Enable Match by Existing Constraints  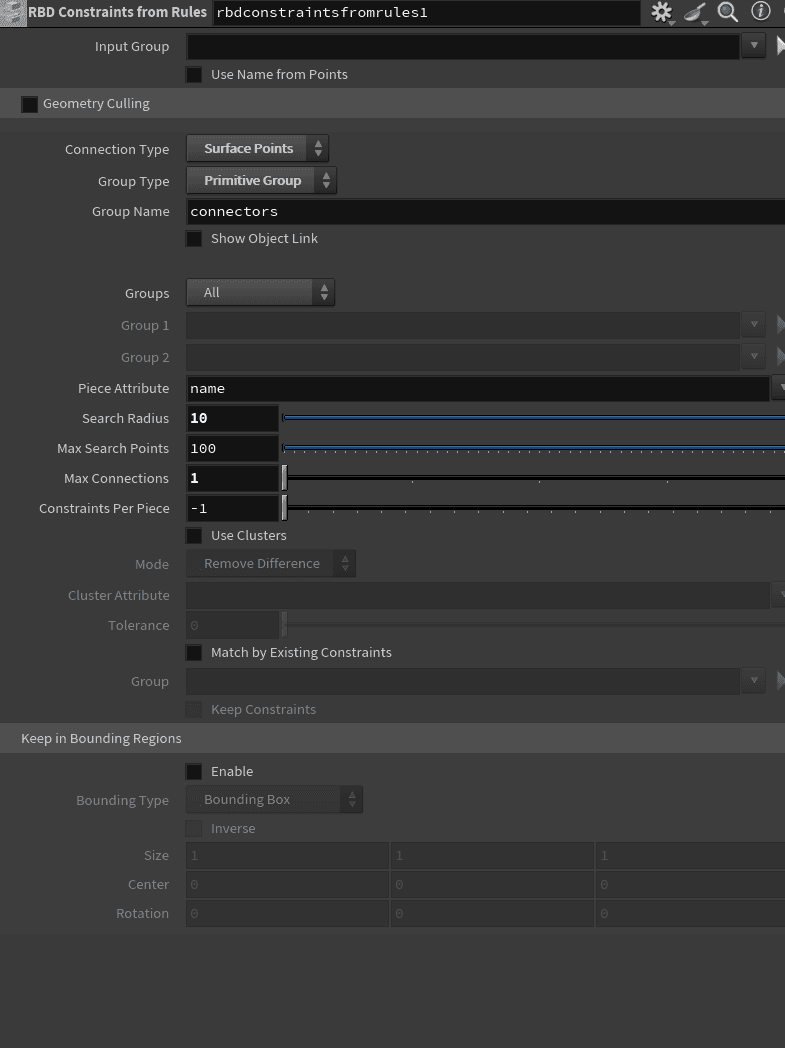(x=194, y=652)
